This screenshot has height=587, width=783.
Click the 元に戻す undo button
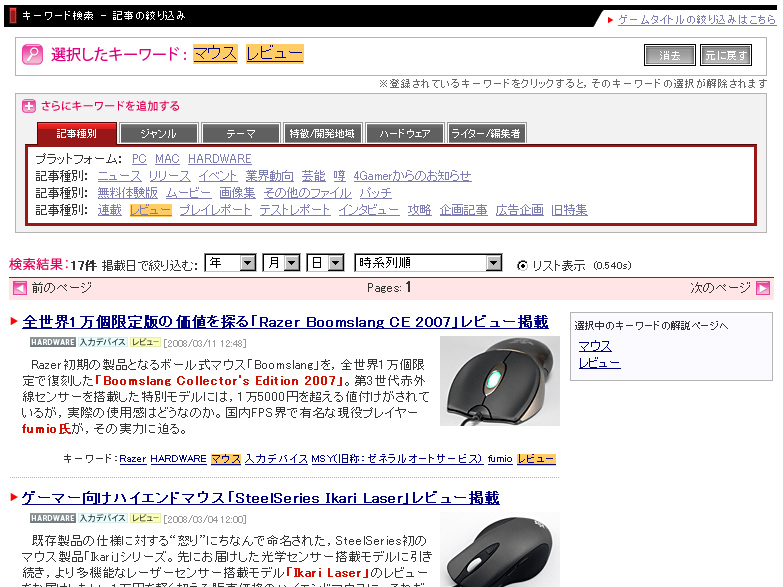726,55
